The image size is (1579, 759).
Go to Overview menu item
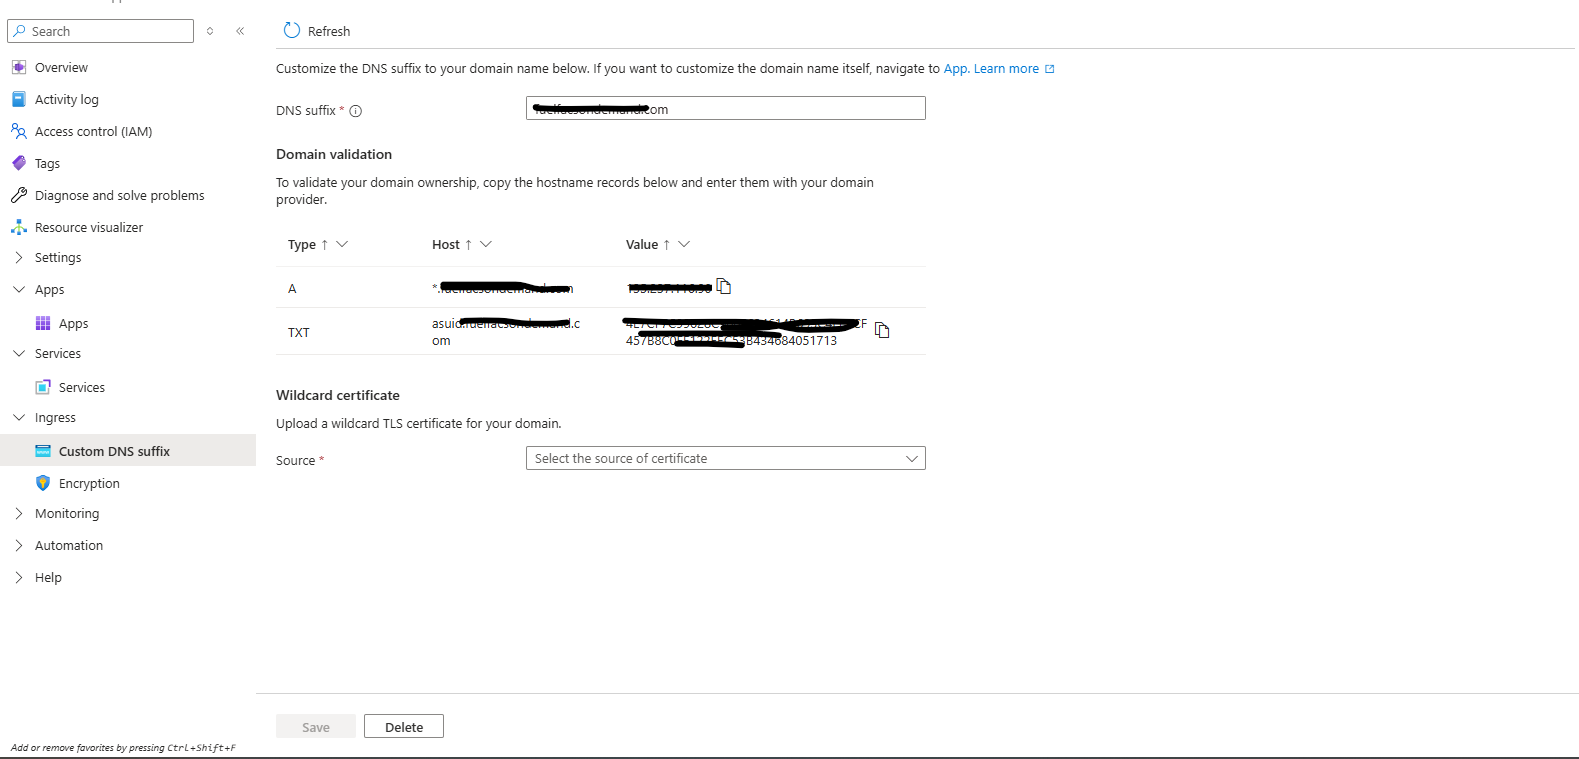(x=61, y=67)
